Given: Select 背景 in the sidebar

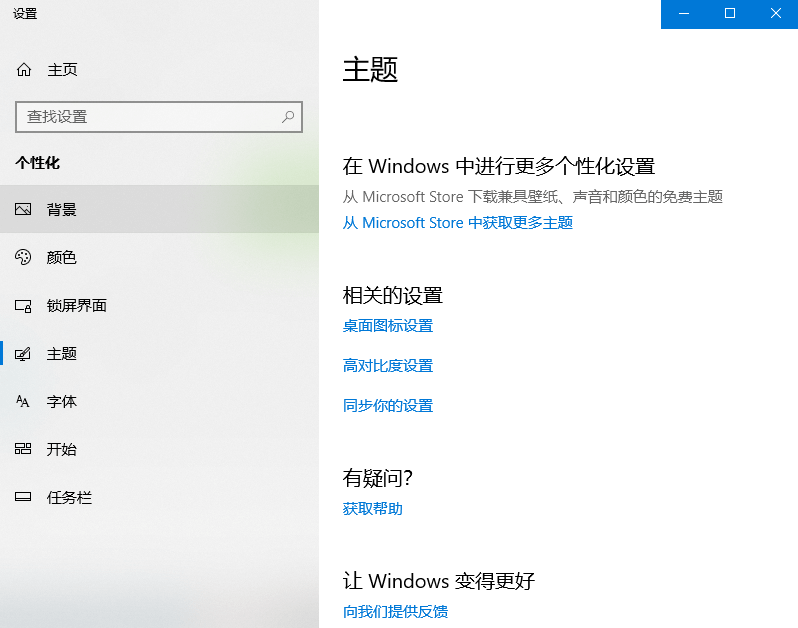Looking at the screenshot, I should pos(159,209).
